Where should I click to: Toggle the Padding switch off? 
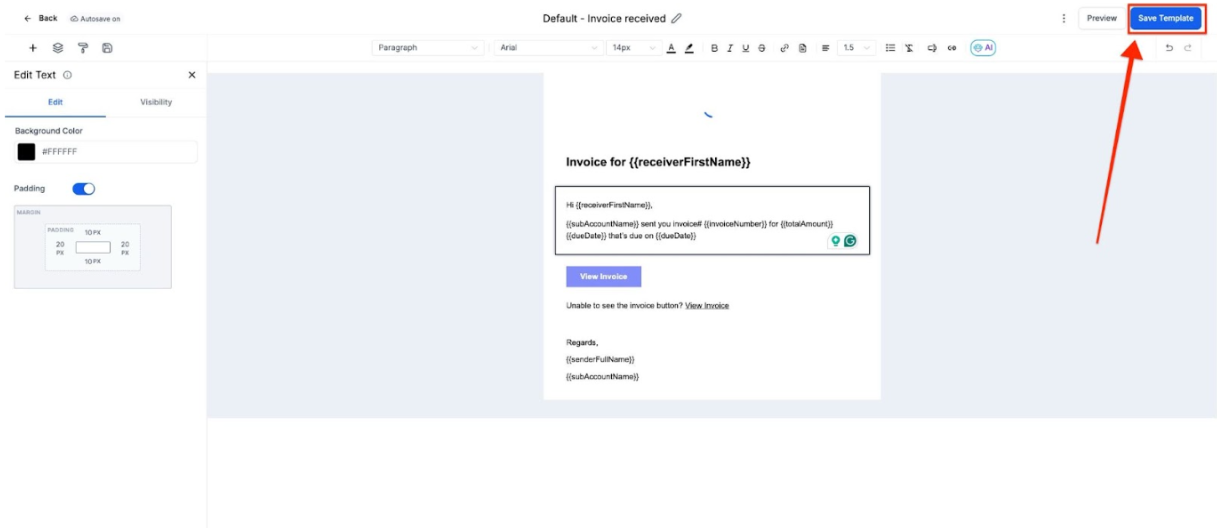(84, 188)
